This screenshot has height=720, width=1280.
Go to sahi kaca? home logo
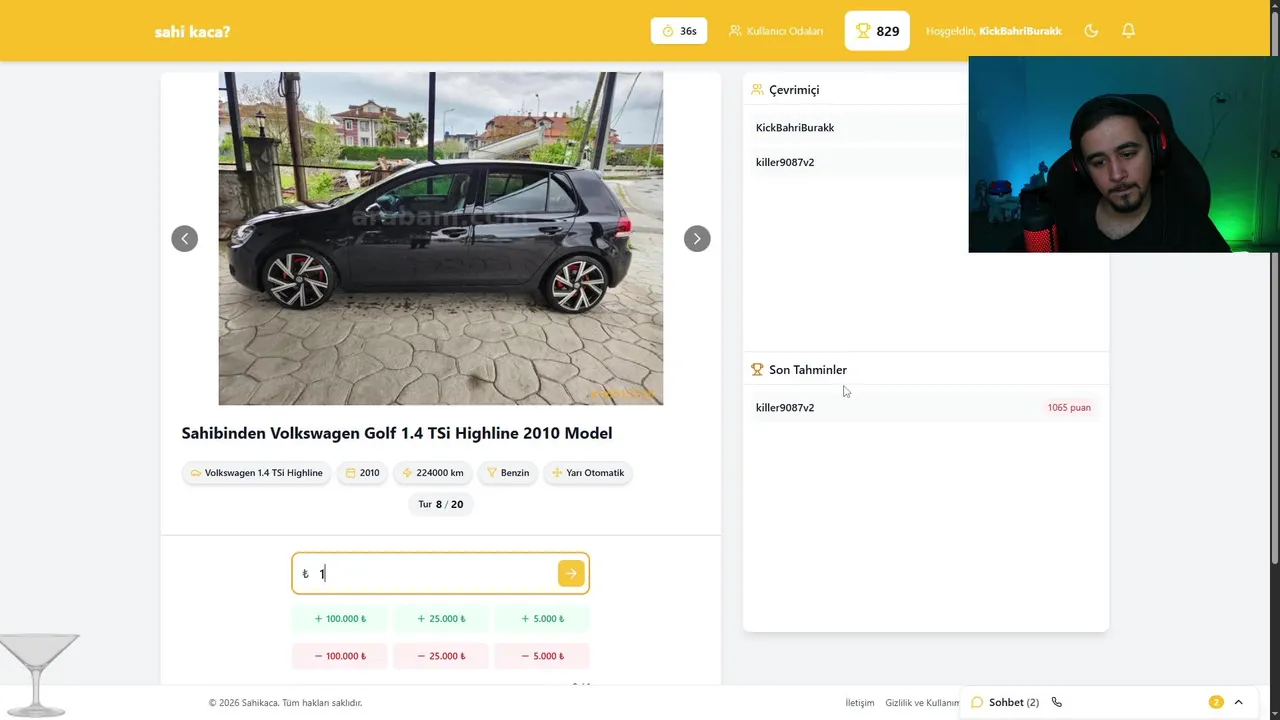(192, 31)
